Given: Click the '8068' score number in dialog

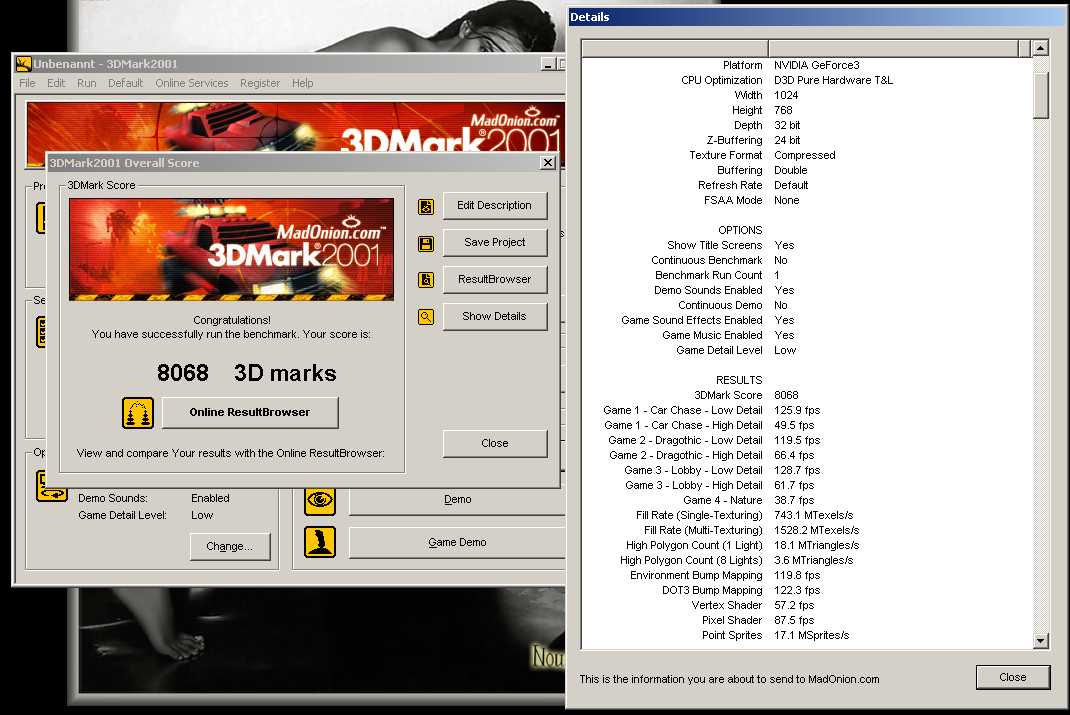Looking at the screenshot, I should click(183, 373).
